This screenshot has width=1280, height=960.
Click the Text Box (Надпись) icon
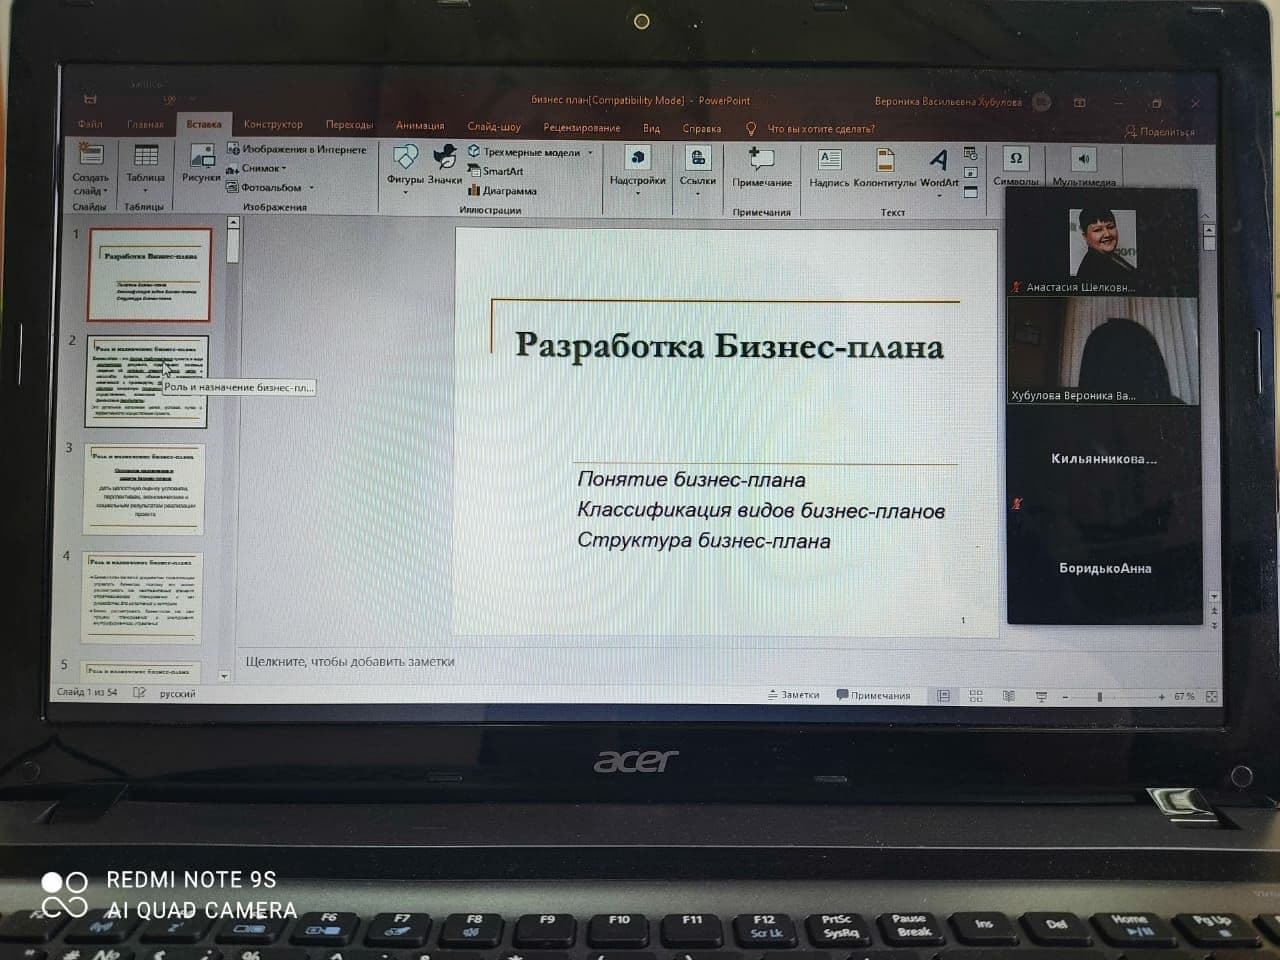click(x=830, y=159)
